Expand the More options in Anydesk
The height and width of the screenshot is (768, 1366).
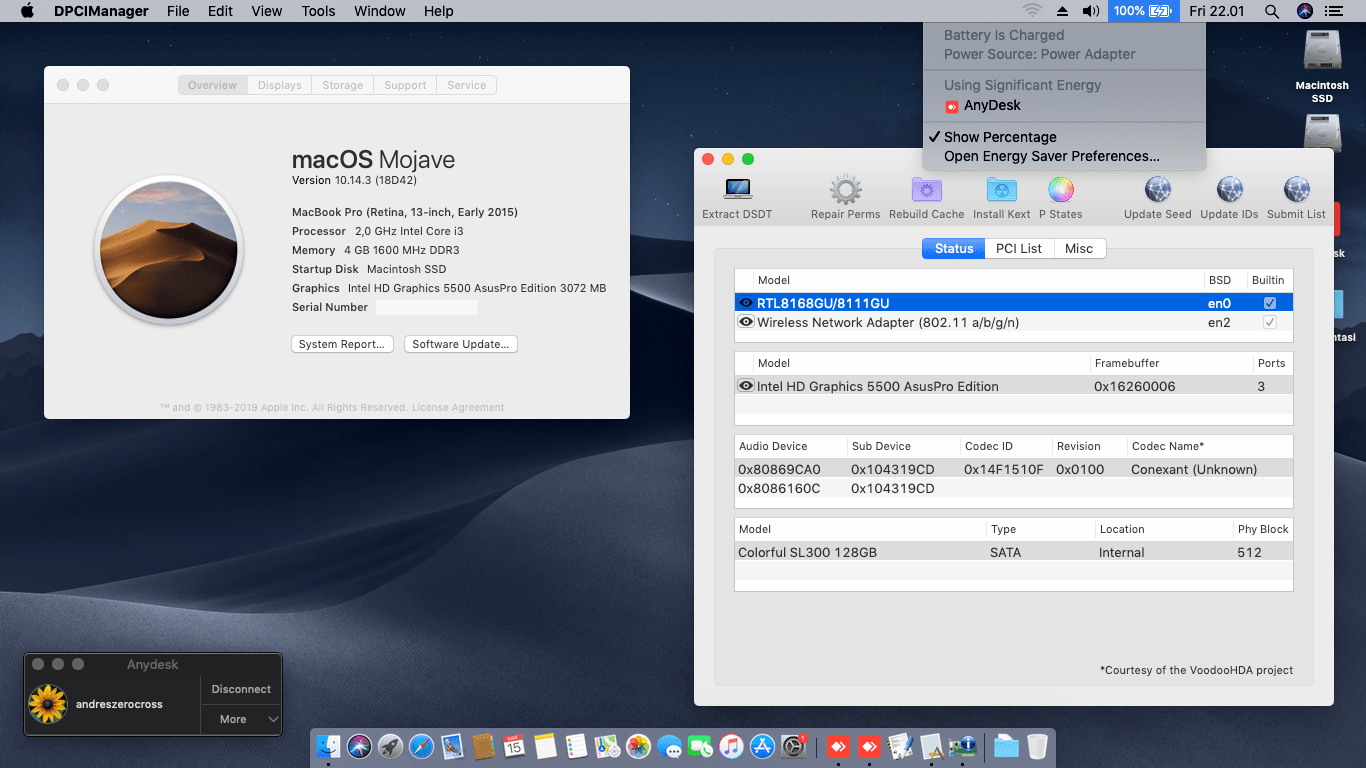(240, 718)
